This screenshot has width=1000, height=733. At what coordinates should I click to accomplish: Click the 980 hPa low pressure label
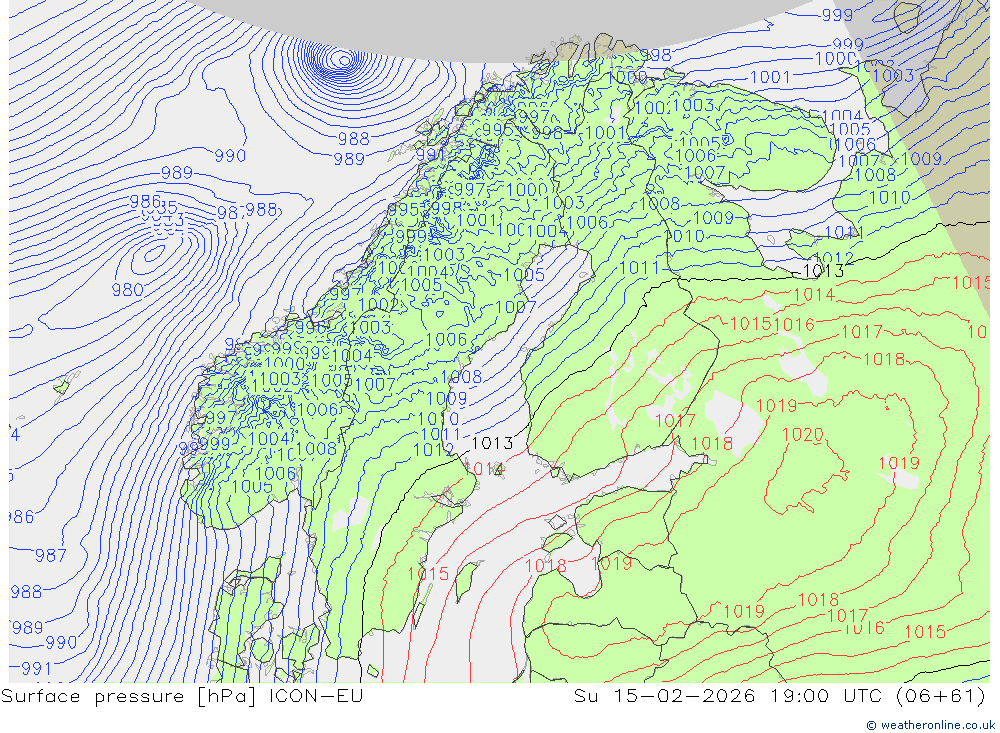(x=128, y=290)
